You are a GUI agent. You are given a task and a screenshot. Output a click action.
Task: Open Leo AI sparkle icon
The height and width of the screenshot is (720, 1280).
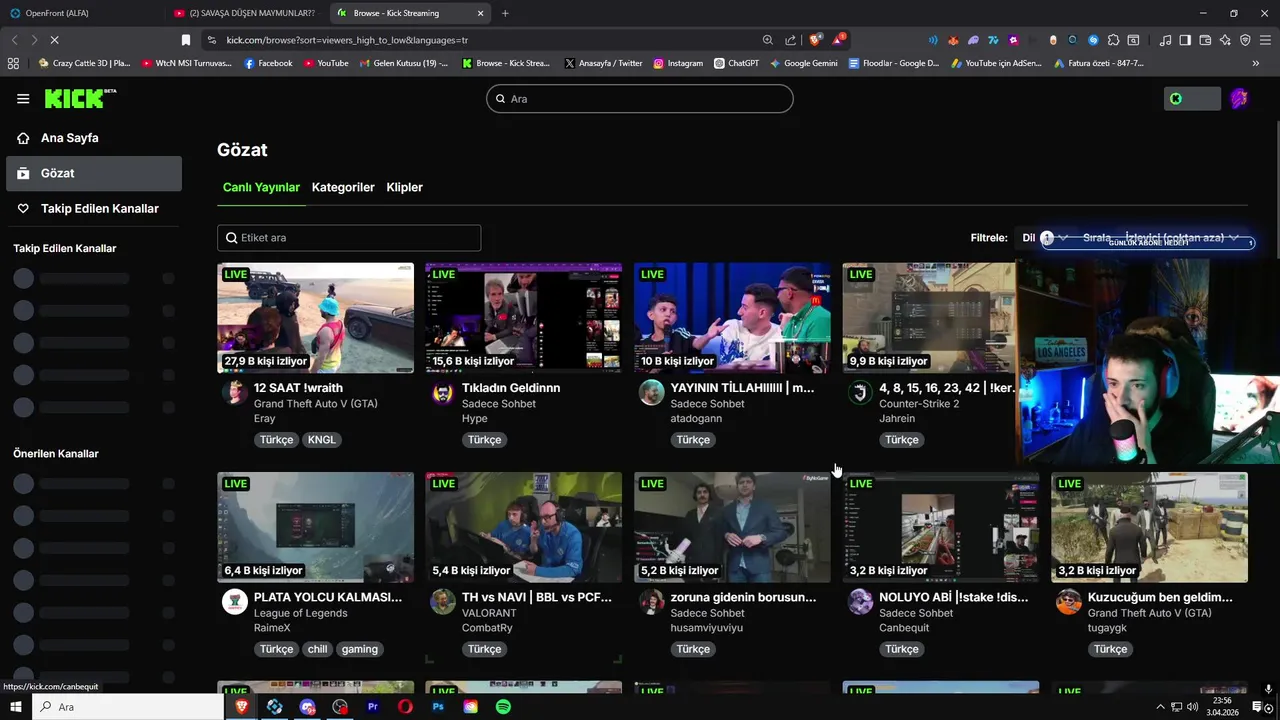pyautogui.click(x=1225, y=40)
